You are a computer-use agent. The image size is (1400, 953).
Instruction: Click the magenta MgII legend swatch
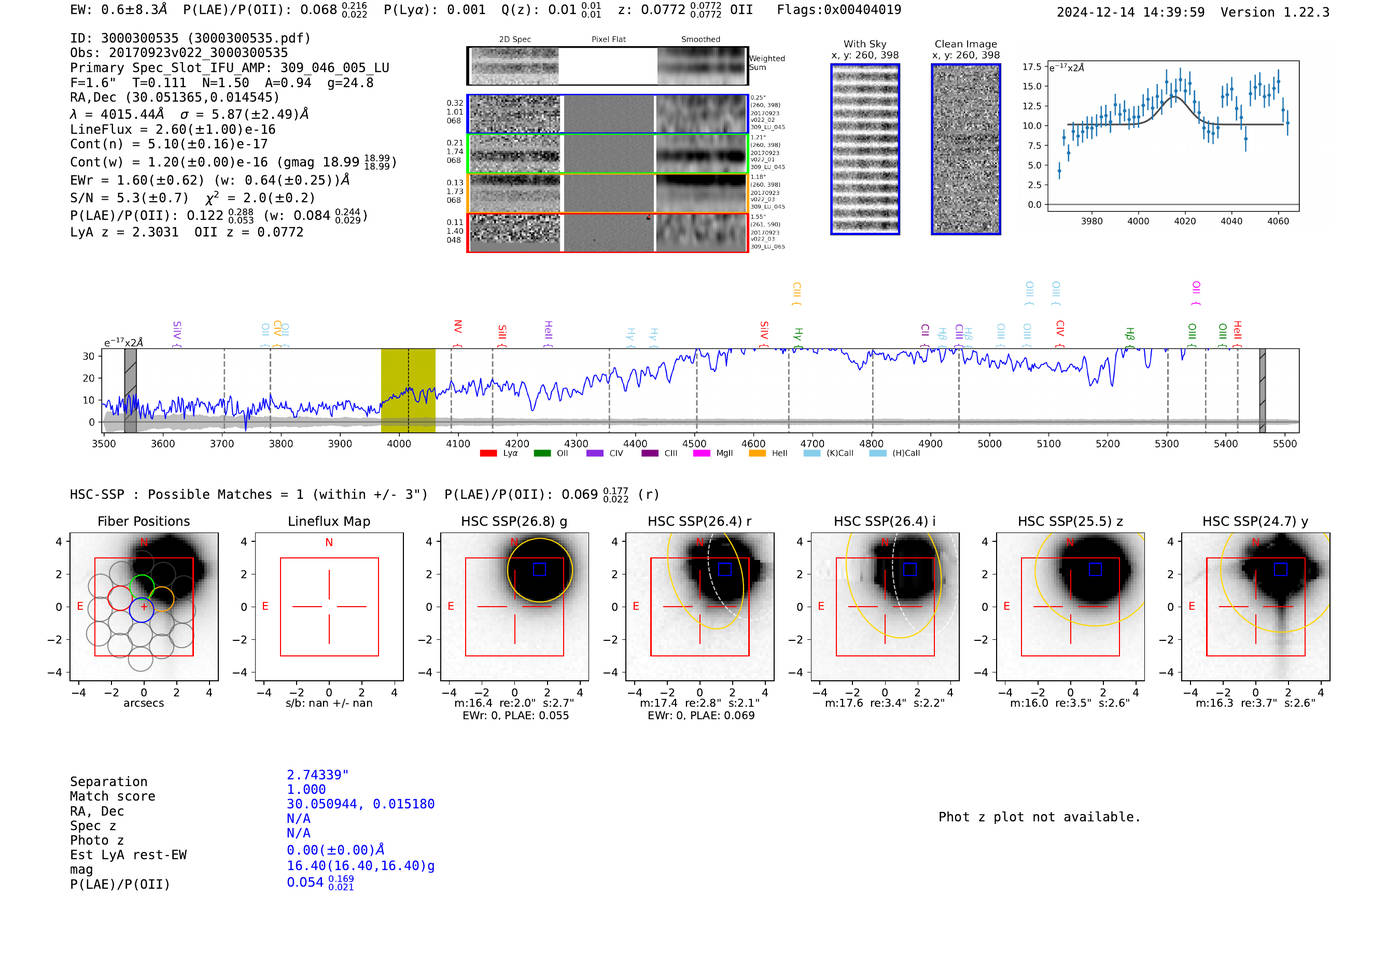[x=702, y=453]
